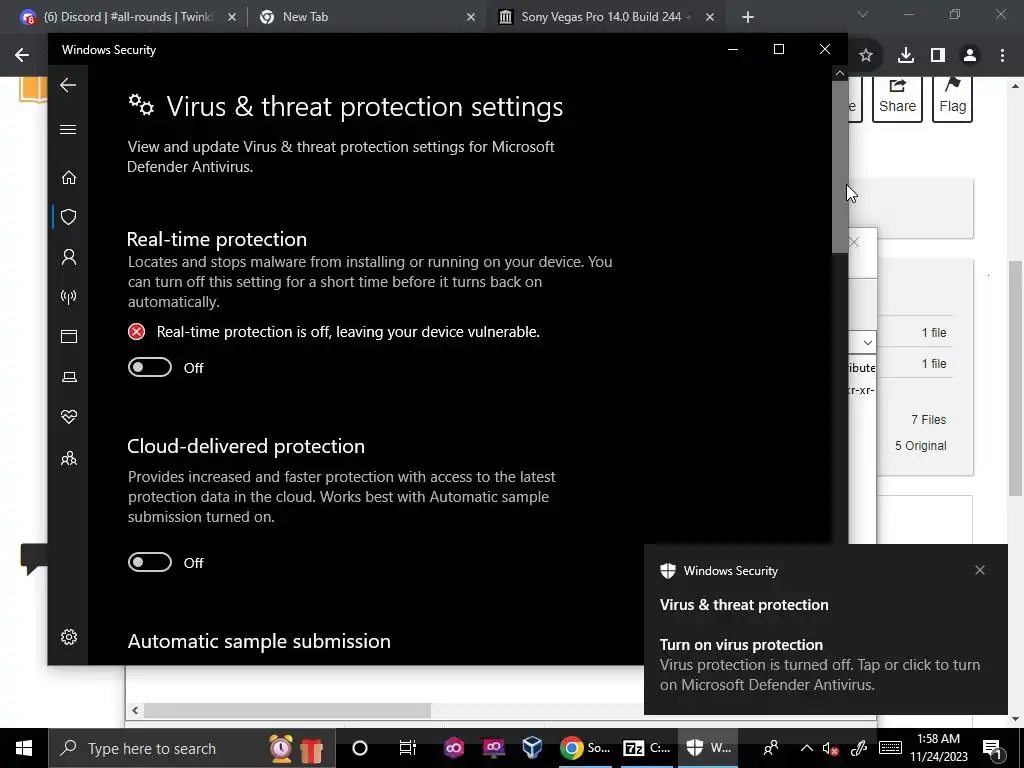Screen dimensions: 1024x768
Task: Open Windows Security from the taskbar
Action: 709,748
